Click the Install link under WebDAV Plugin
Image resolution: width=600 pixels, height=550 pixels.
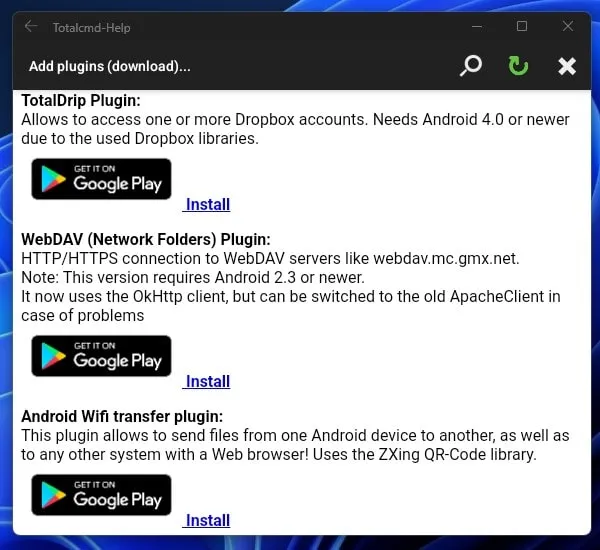(x=207, y=382)
